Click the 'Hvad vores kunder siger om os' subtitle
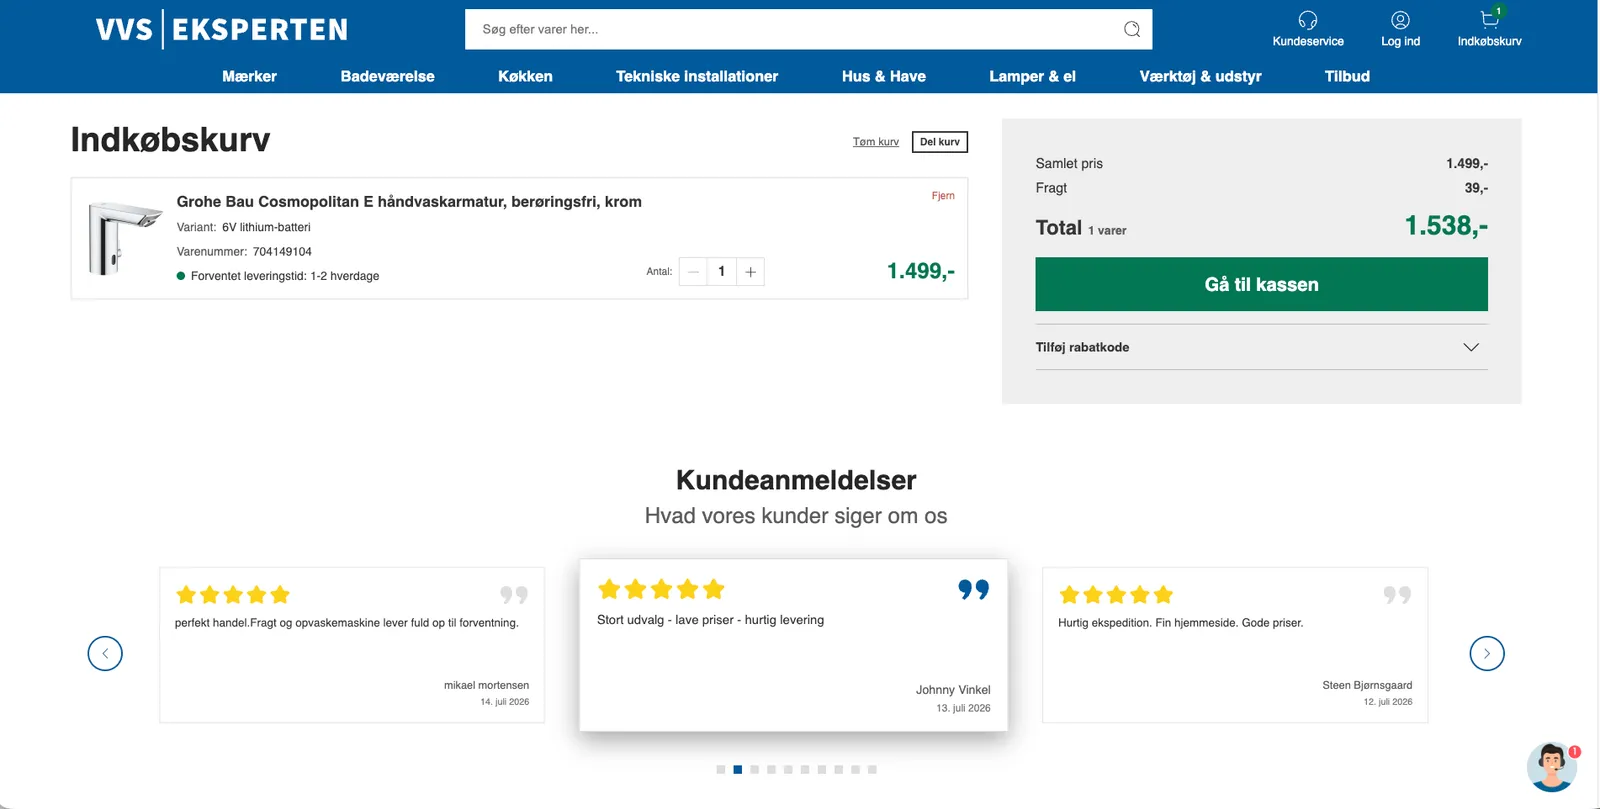 pyautogui.click(x=796, y=516)
